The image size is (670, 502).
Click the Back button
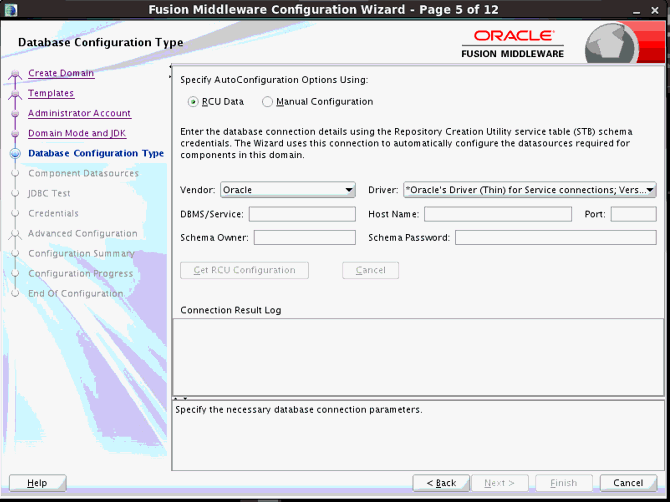(x=441, y=483)
